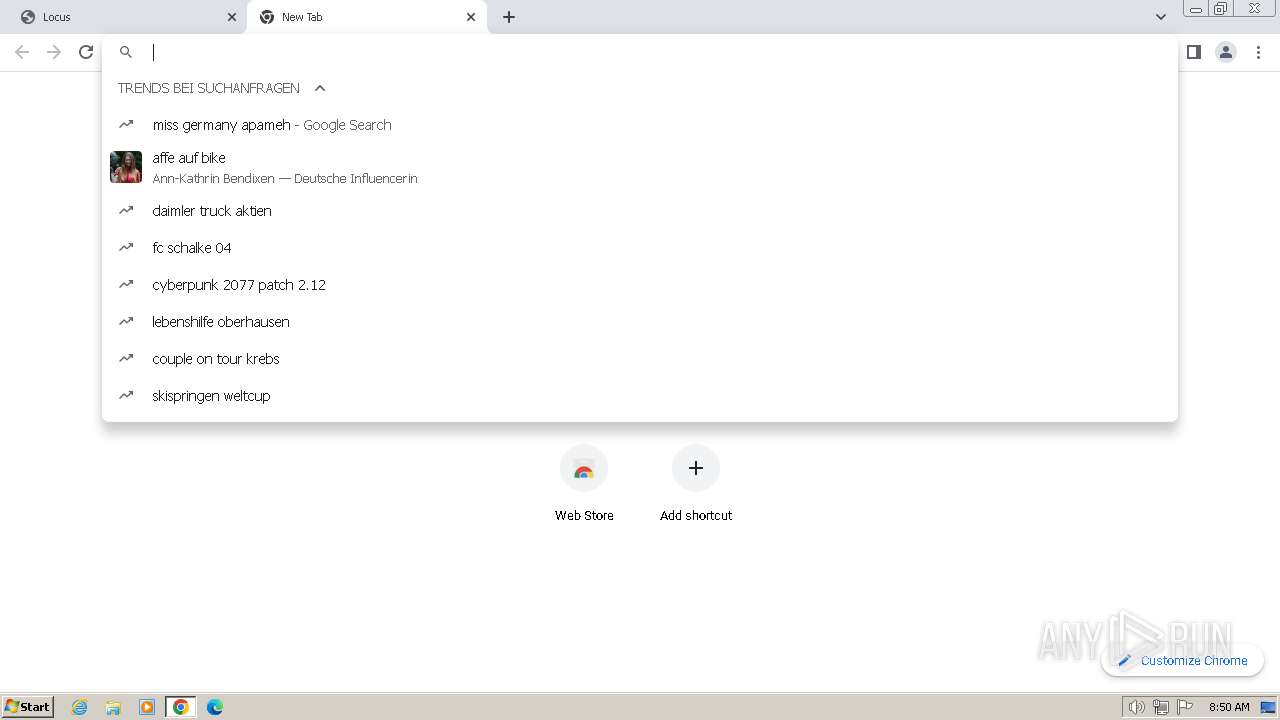The width and height of the screenshot is (1280, 720).
Task: Open File Explorer from taskbar
Action: point(113,707)
